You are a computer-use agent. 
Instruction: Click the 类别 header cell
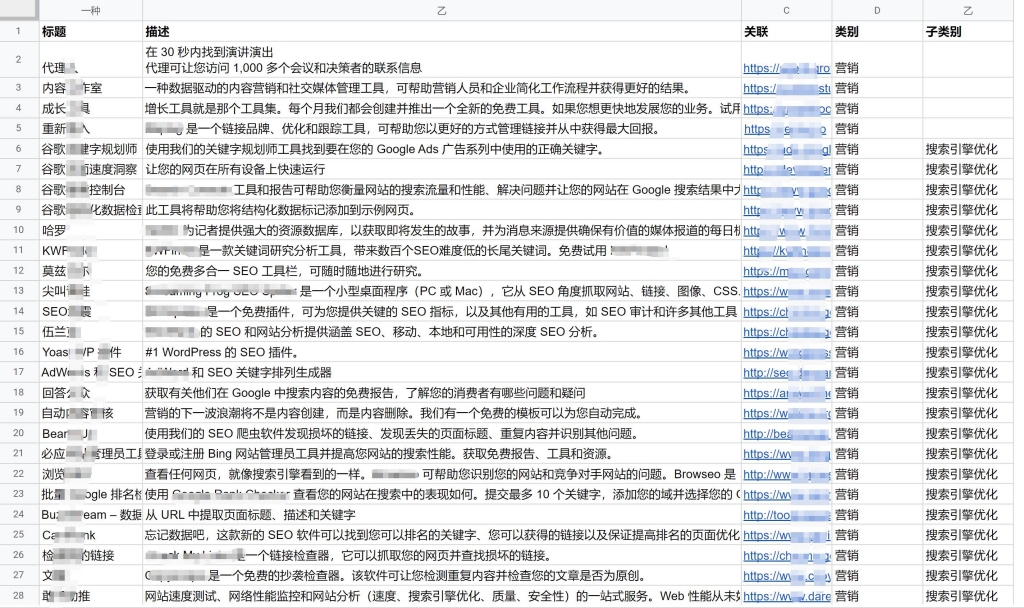point(877,31)
